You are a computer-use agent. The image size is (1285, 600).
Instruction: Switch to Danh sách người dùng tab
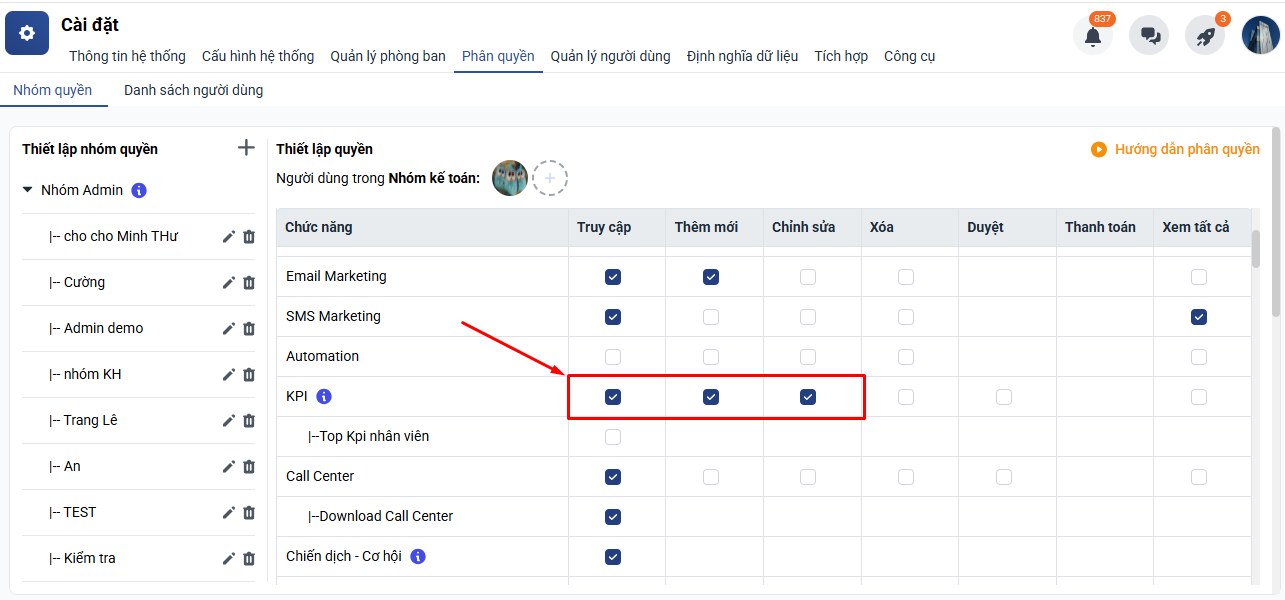(193, 90)
